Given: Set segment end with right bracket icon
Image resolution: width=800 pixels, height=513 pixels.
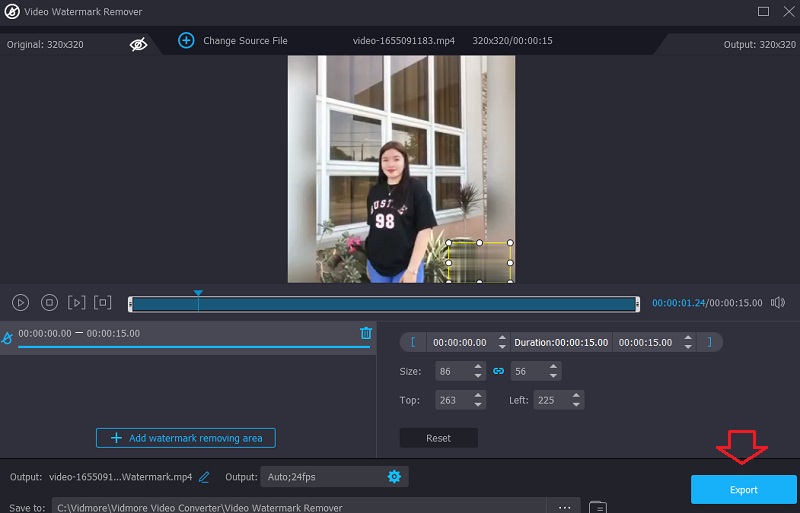Looking at the screenshot, I should (x=710, y=342).
